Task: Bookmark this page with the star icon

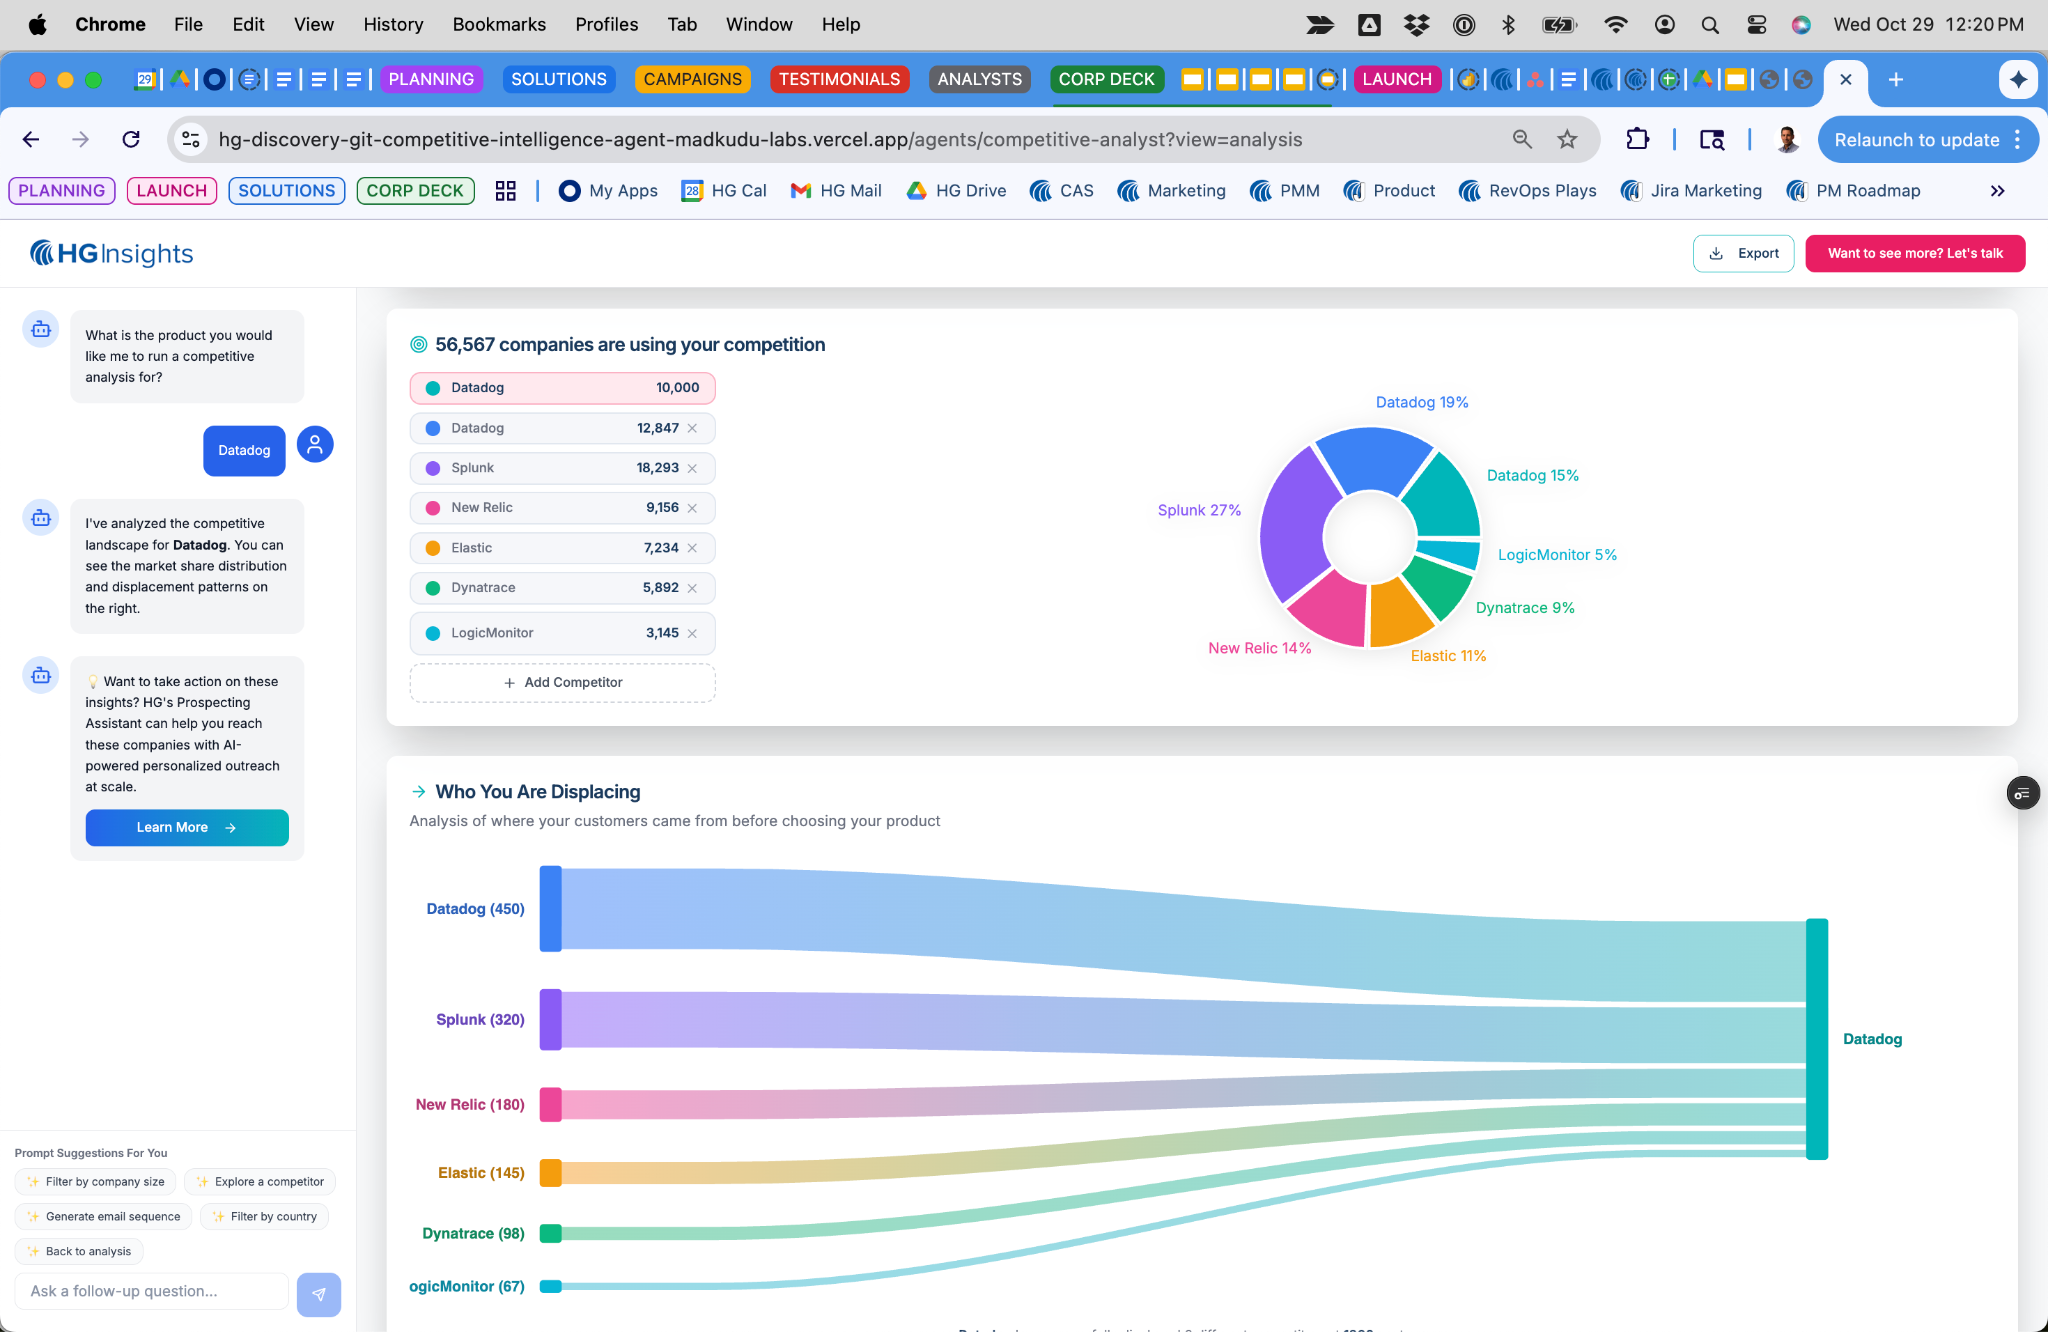Action: point(1567,140)
